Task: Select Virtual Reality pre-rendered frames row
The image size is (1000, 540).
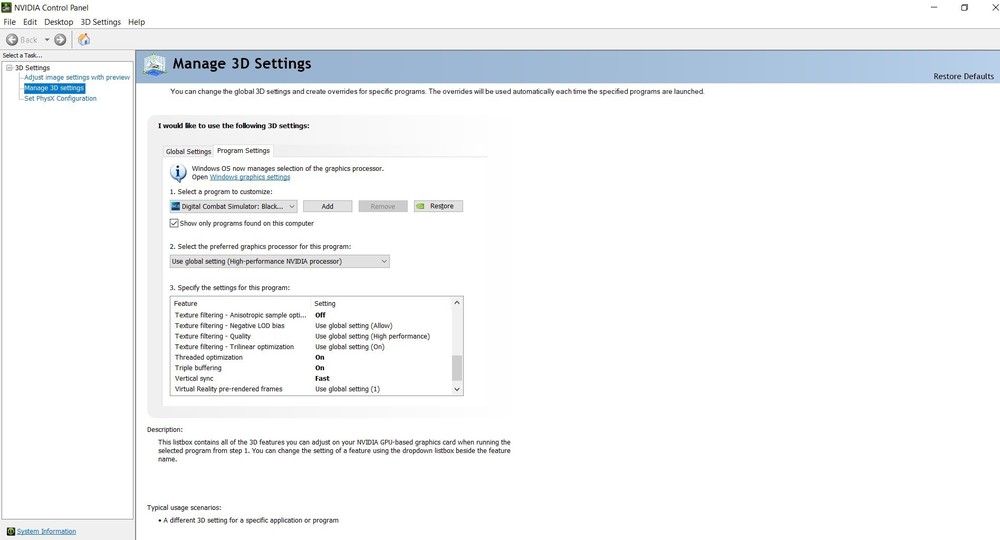Action: click(x=311, y=389)
